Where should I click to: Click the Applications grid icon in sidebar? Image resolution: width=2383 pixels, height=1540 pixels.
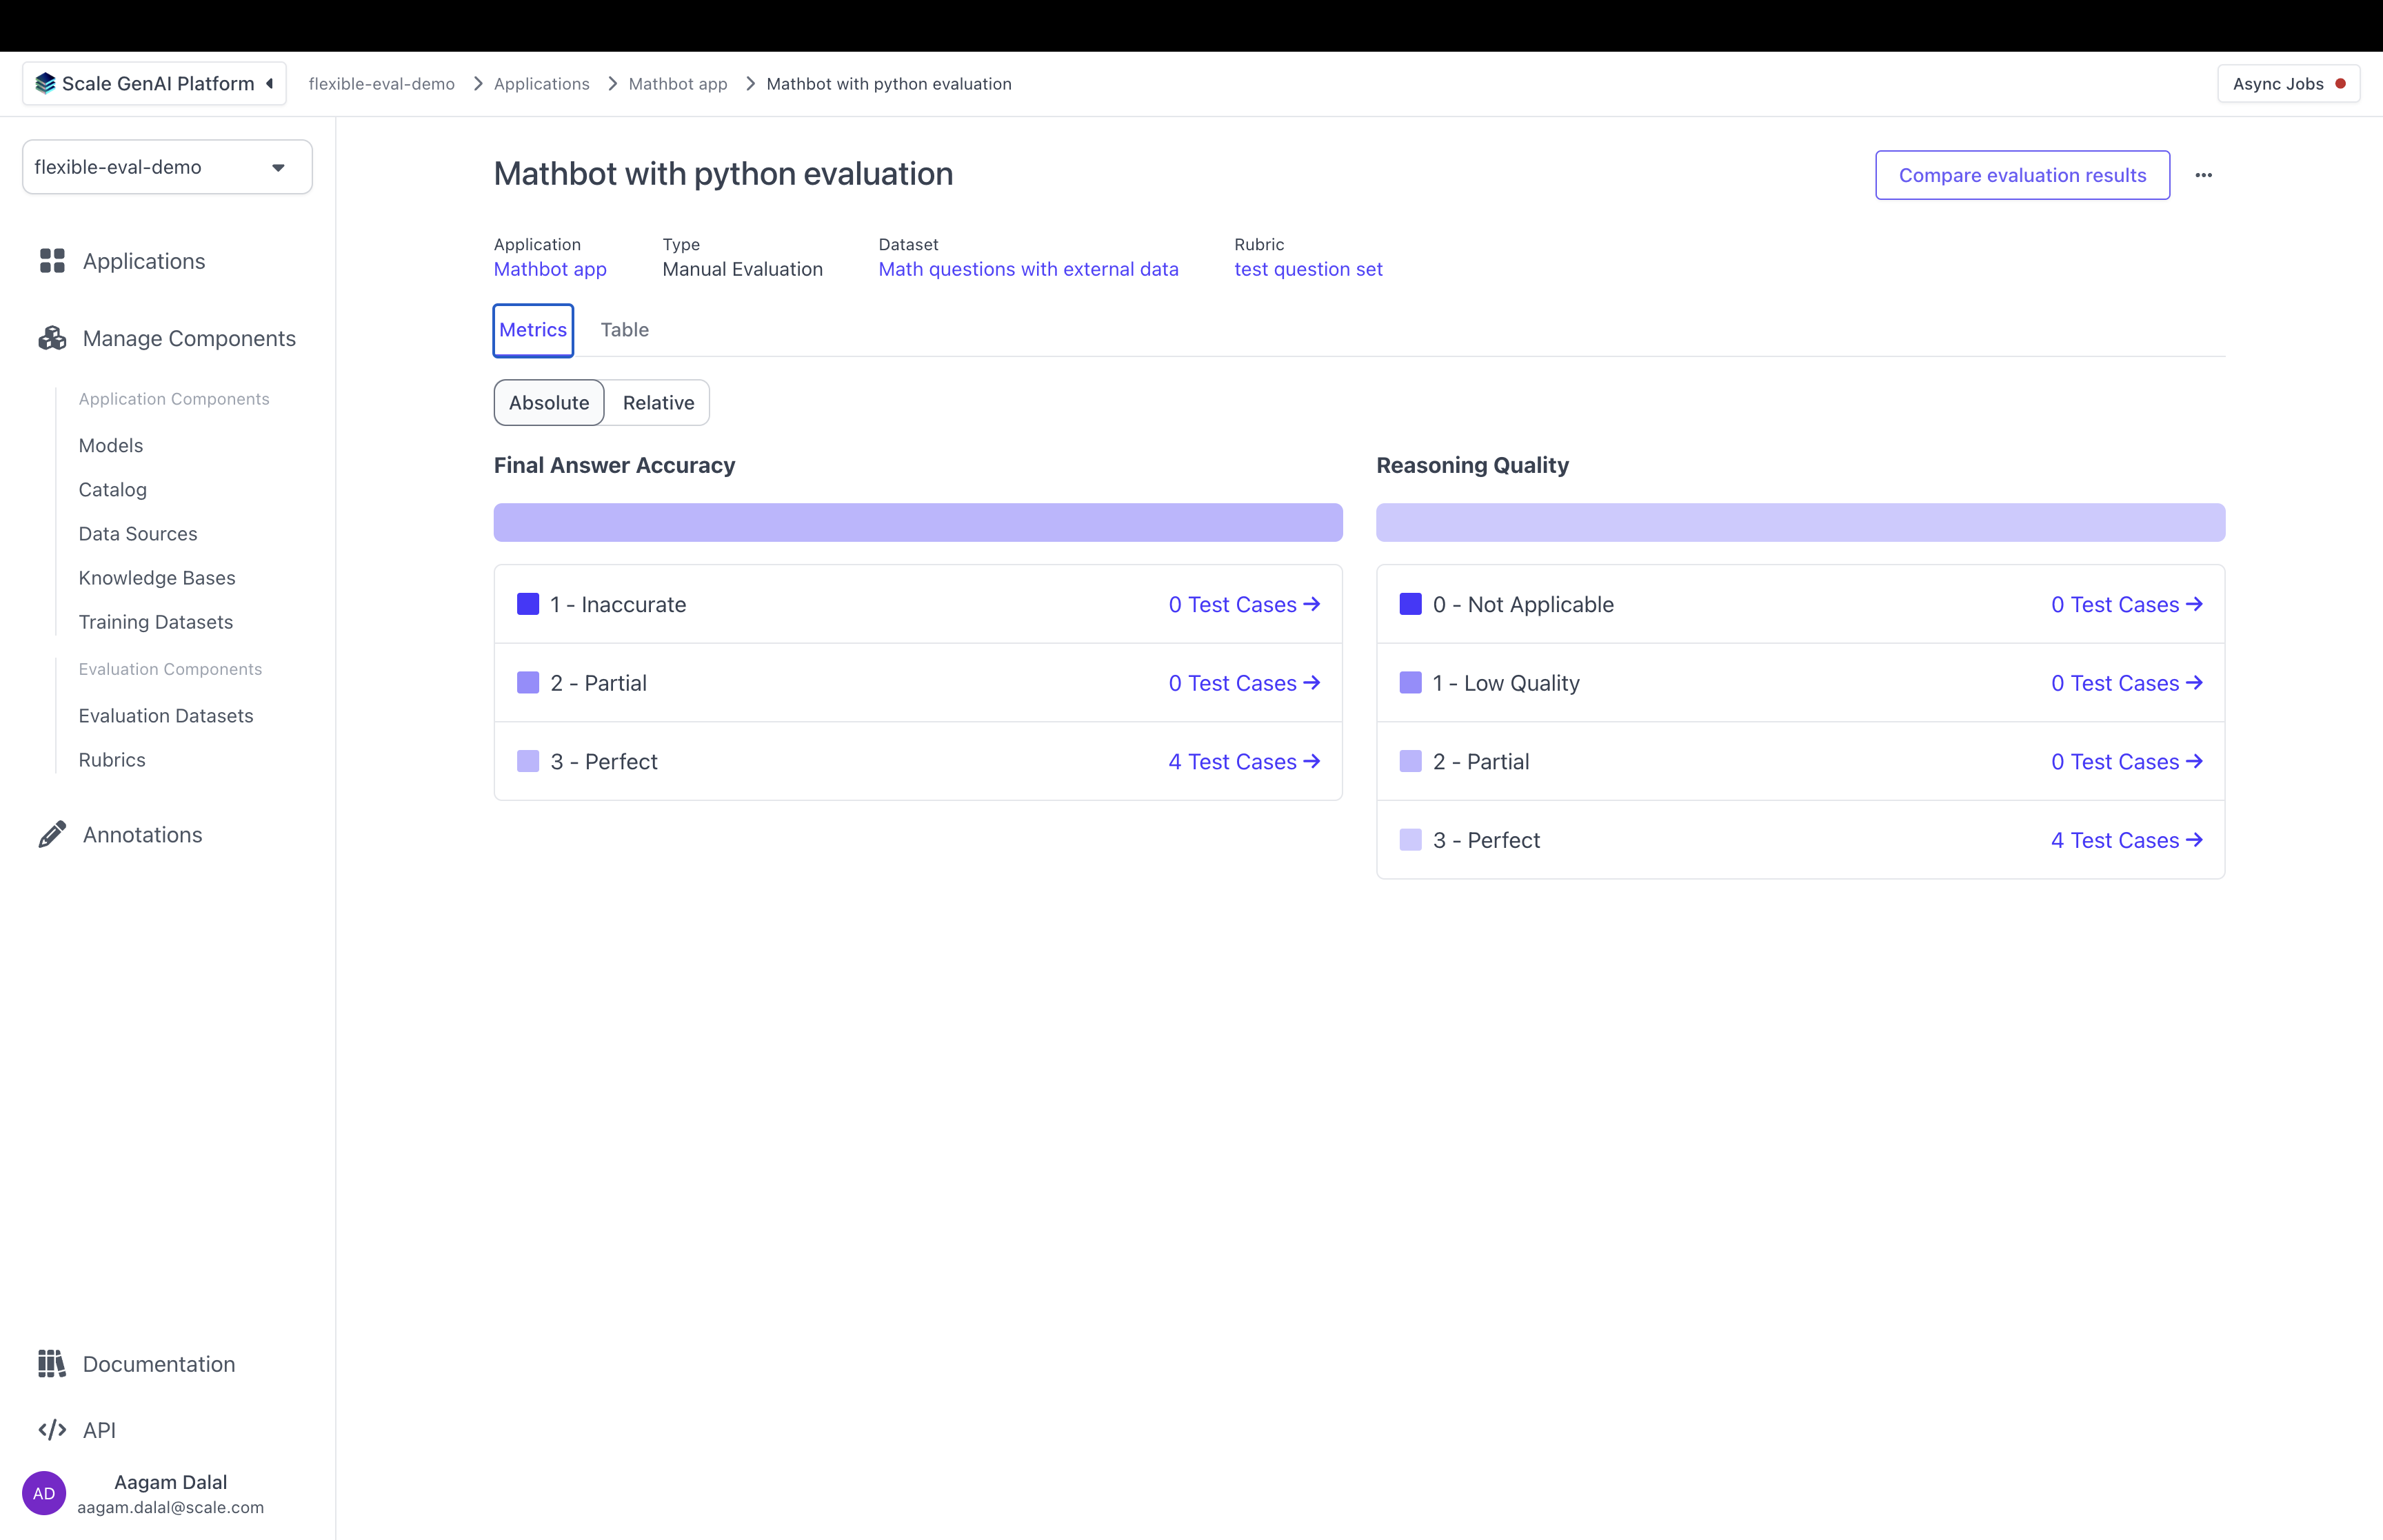tap(52, 261)
